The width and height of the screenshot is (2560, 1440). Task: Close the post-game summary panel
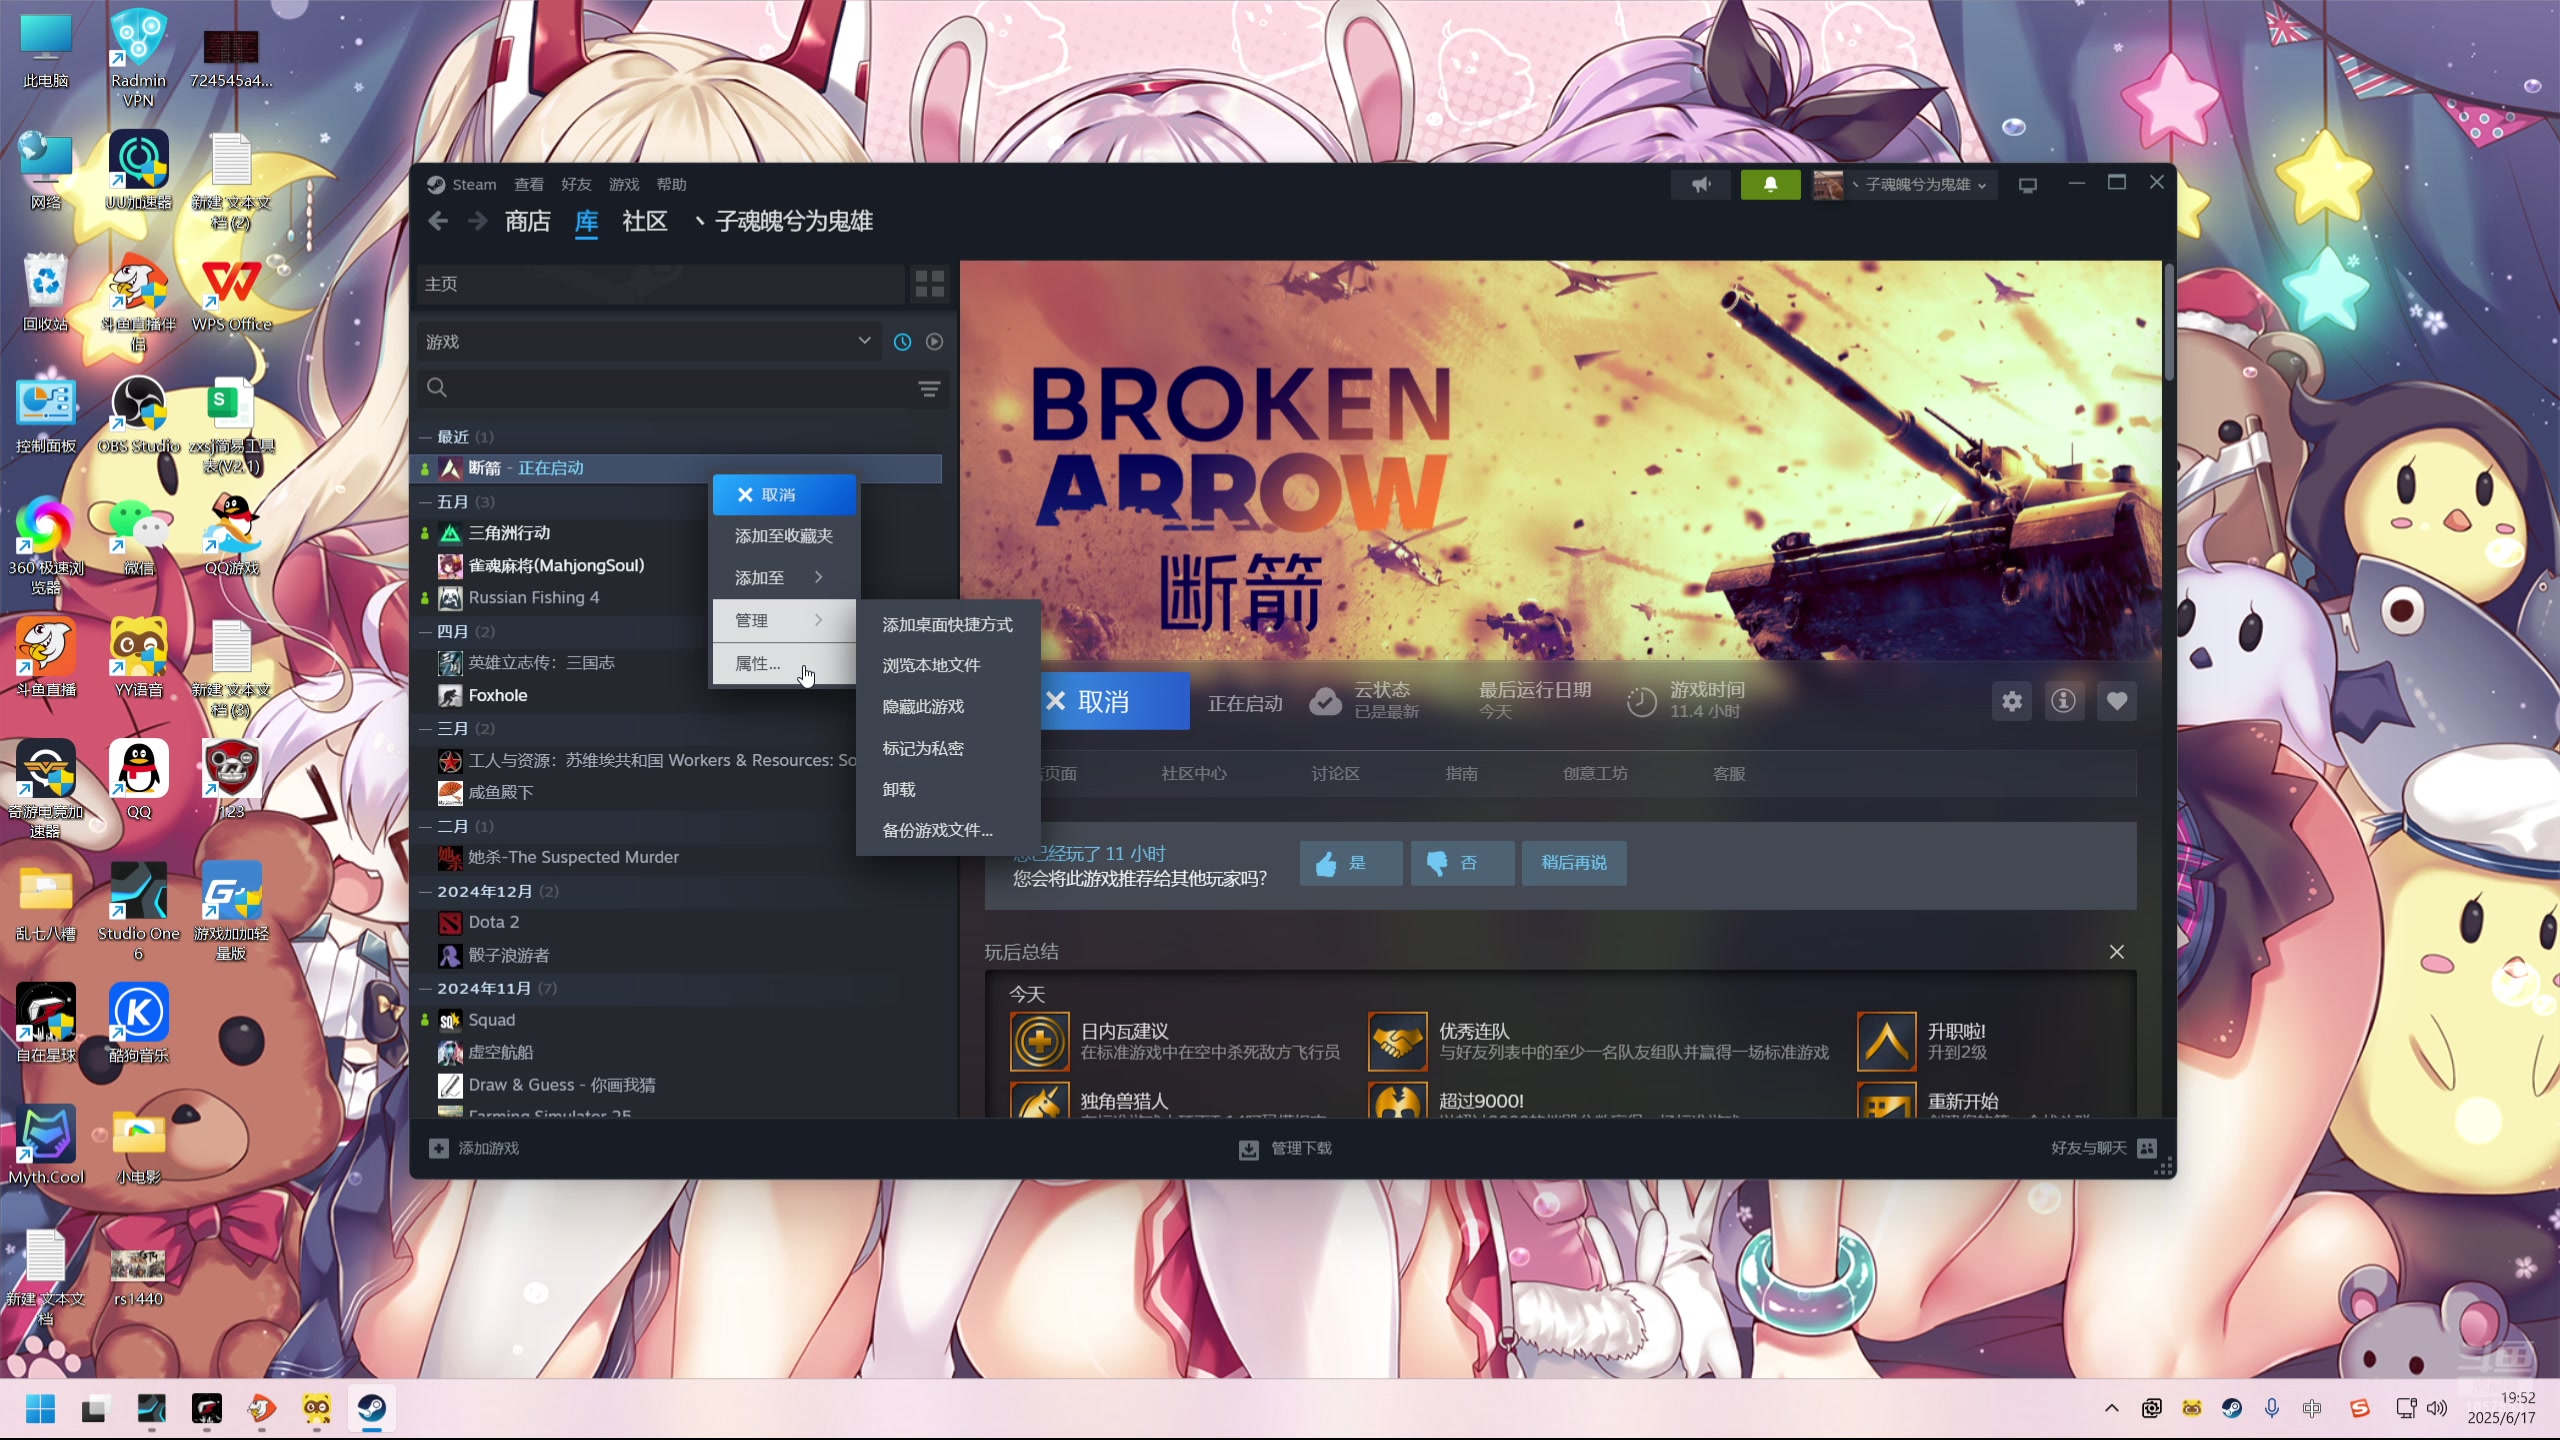pyautogui.click(x=2117, y=952)
